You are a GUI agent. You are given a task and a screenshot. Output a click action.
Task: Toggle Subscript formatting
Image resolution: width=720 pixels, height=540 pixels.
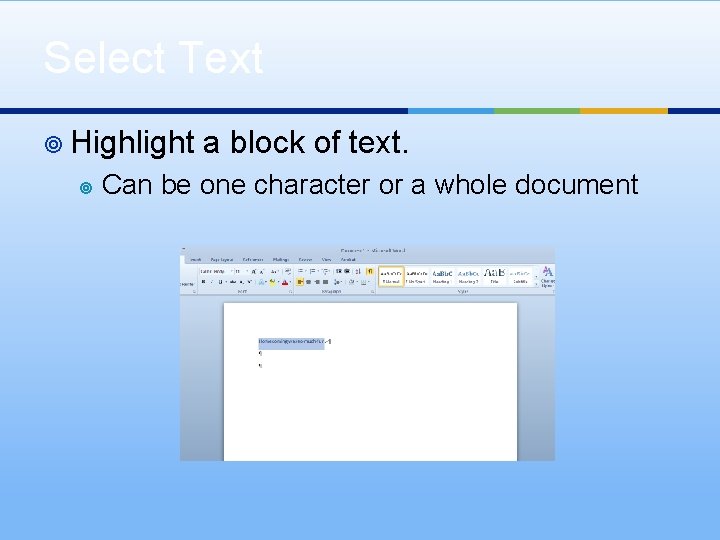tap(242, 282)
